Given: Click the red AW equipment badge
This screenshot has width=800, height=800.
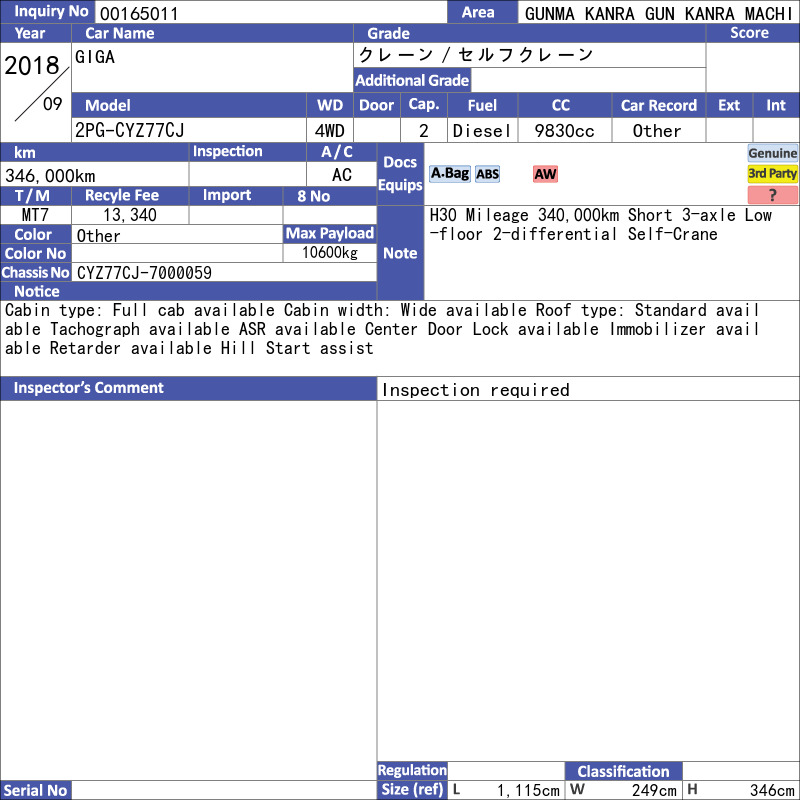Looking at the screenshot, I should (545, 174).
